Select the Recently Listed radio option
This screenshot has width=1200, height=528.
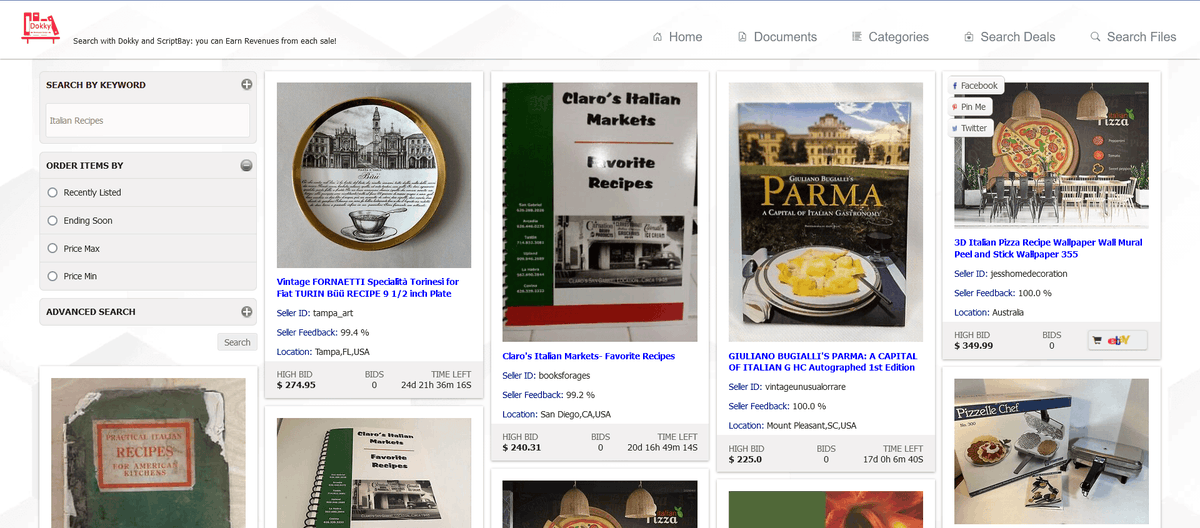coord(53,193)
